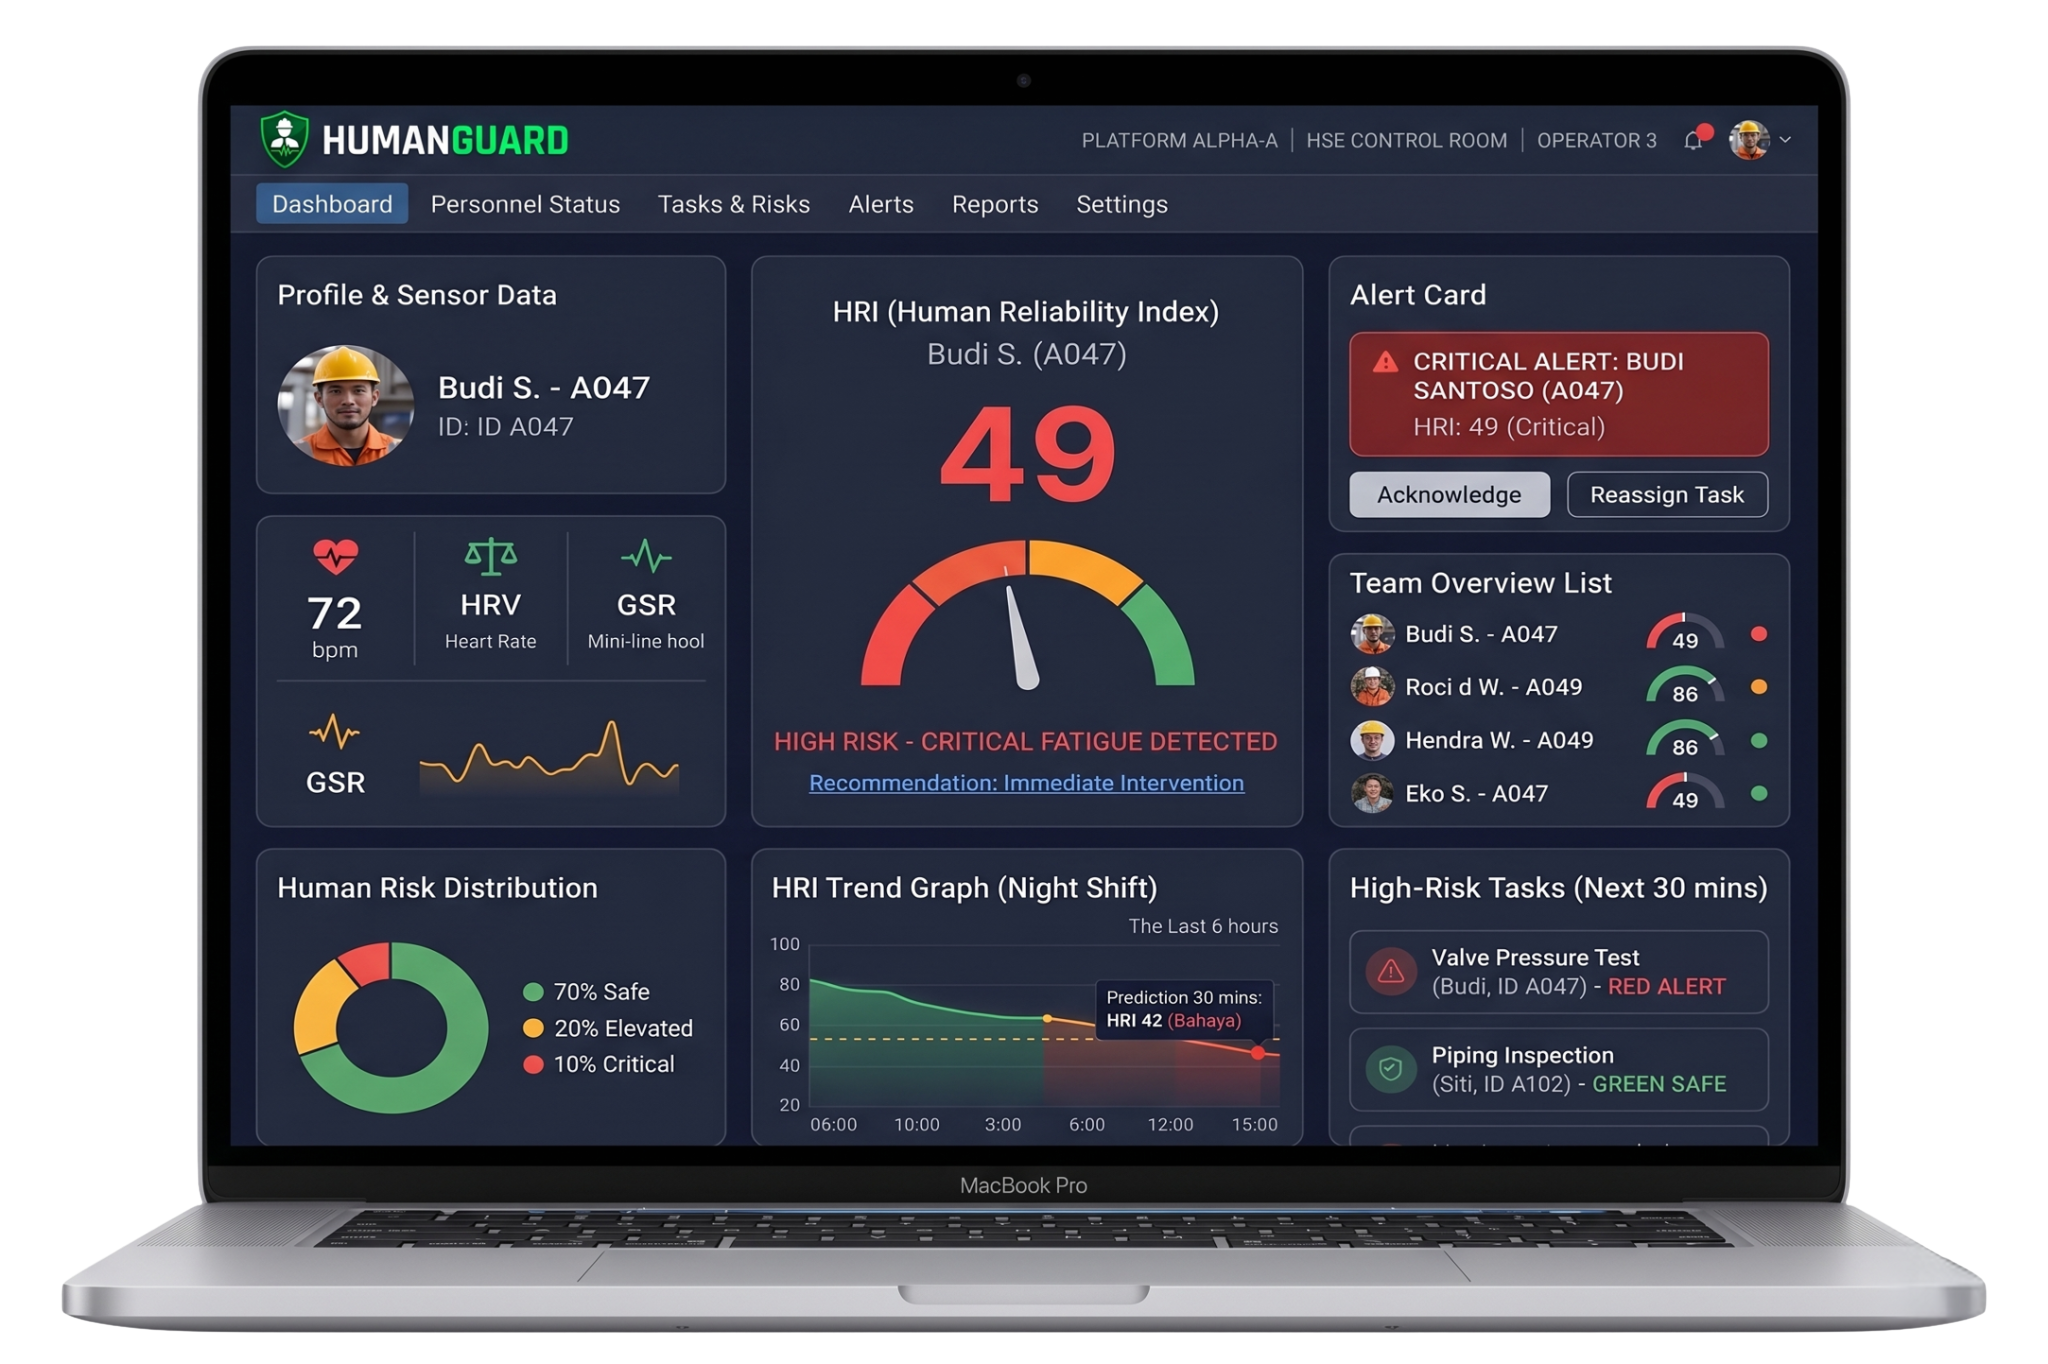Open the Settings tab

coord(1122,204)
